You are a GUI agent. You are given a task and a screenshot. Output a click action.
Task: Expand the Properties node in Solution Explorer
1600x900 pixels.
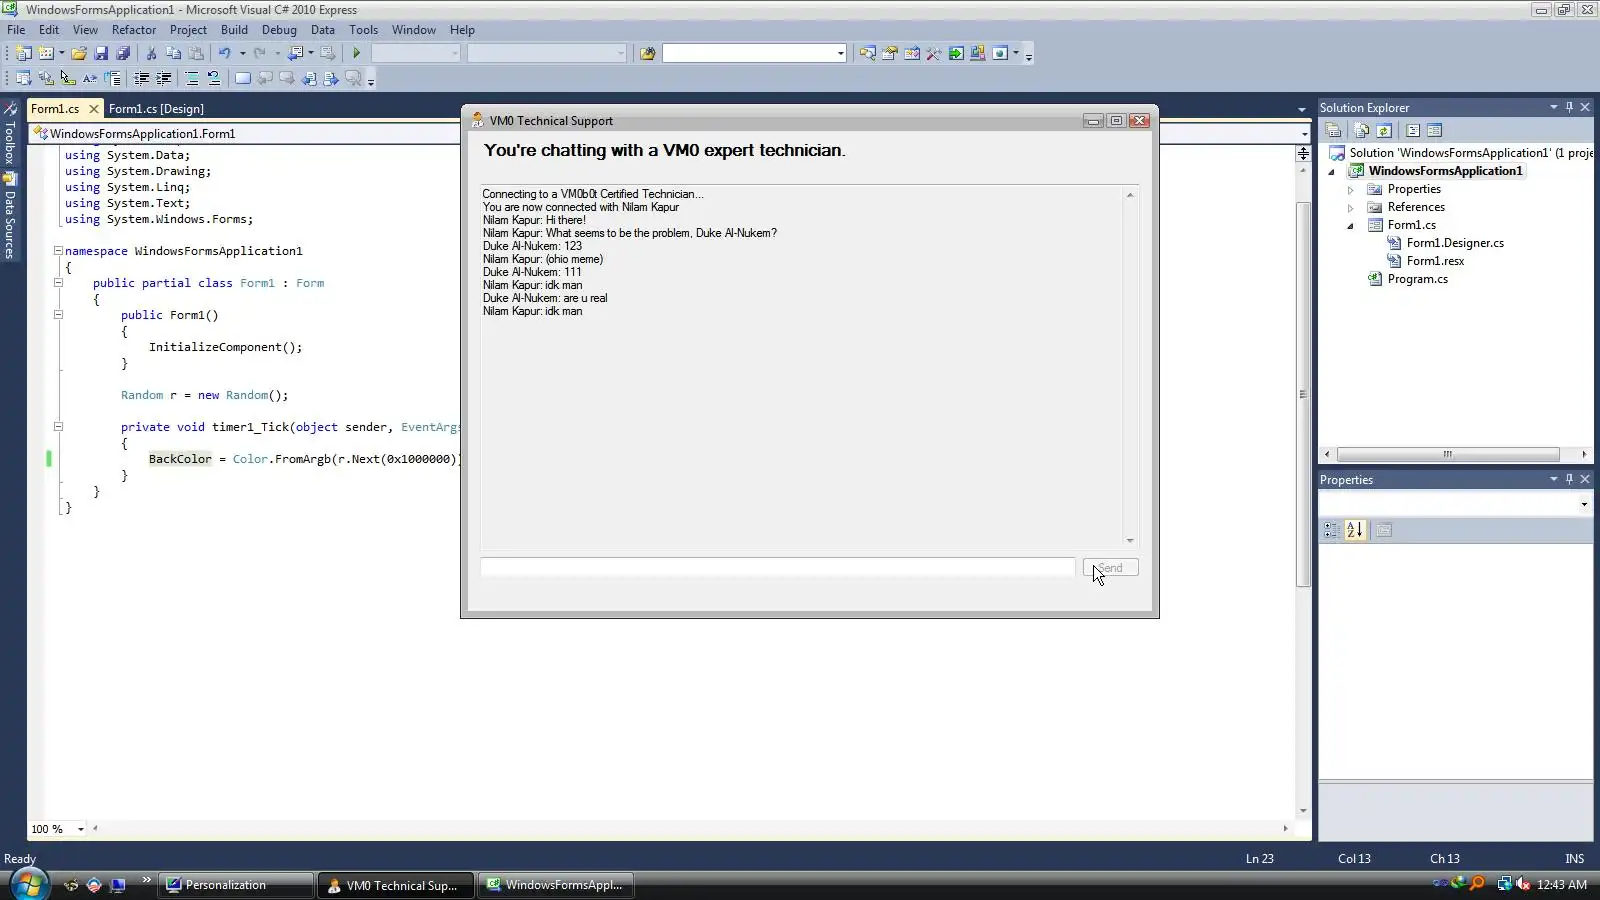[1350, 190]
